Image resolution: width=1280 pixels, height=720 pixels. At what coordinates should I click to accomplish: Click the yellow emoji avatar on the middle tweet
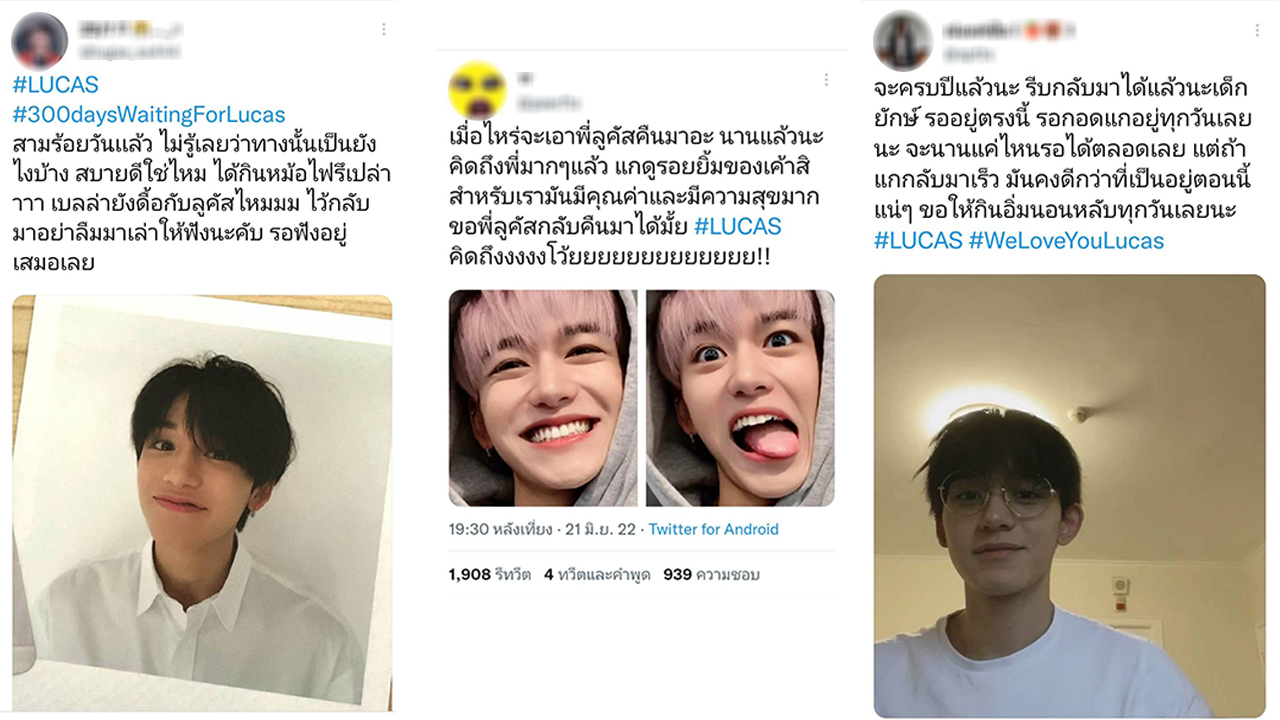[477, 89]
